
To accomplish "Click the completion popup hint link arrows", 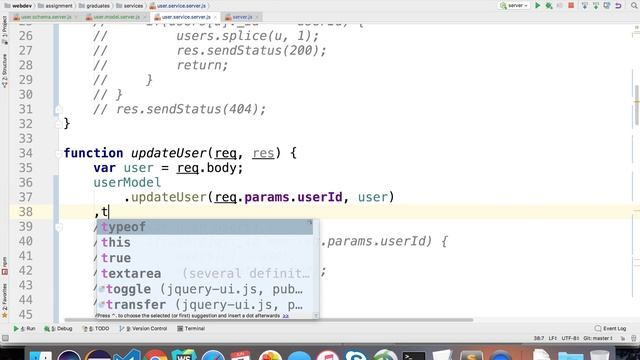I will click(286, 316).
